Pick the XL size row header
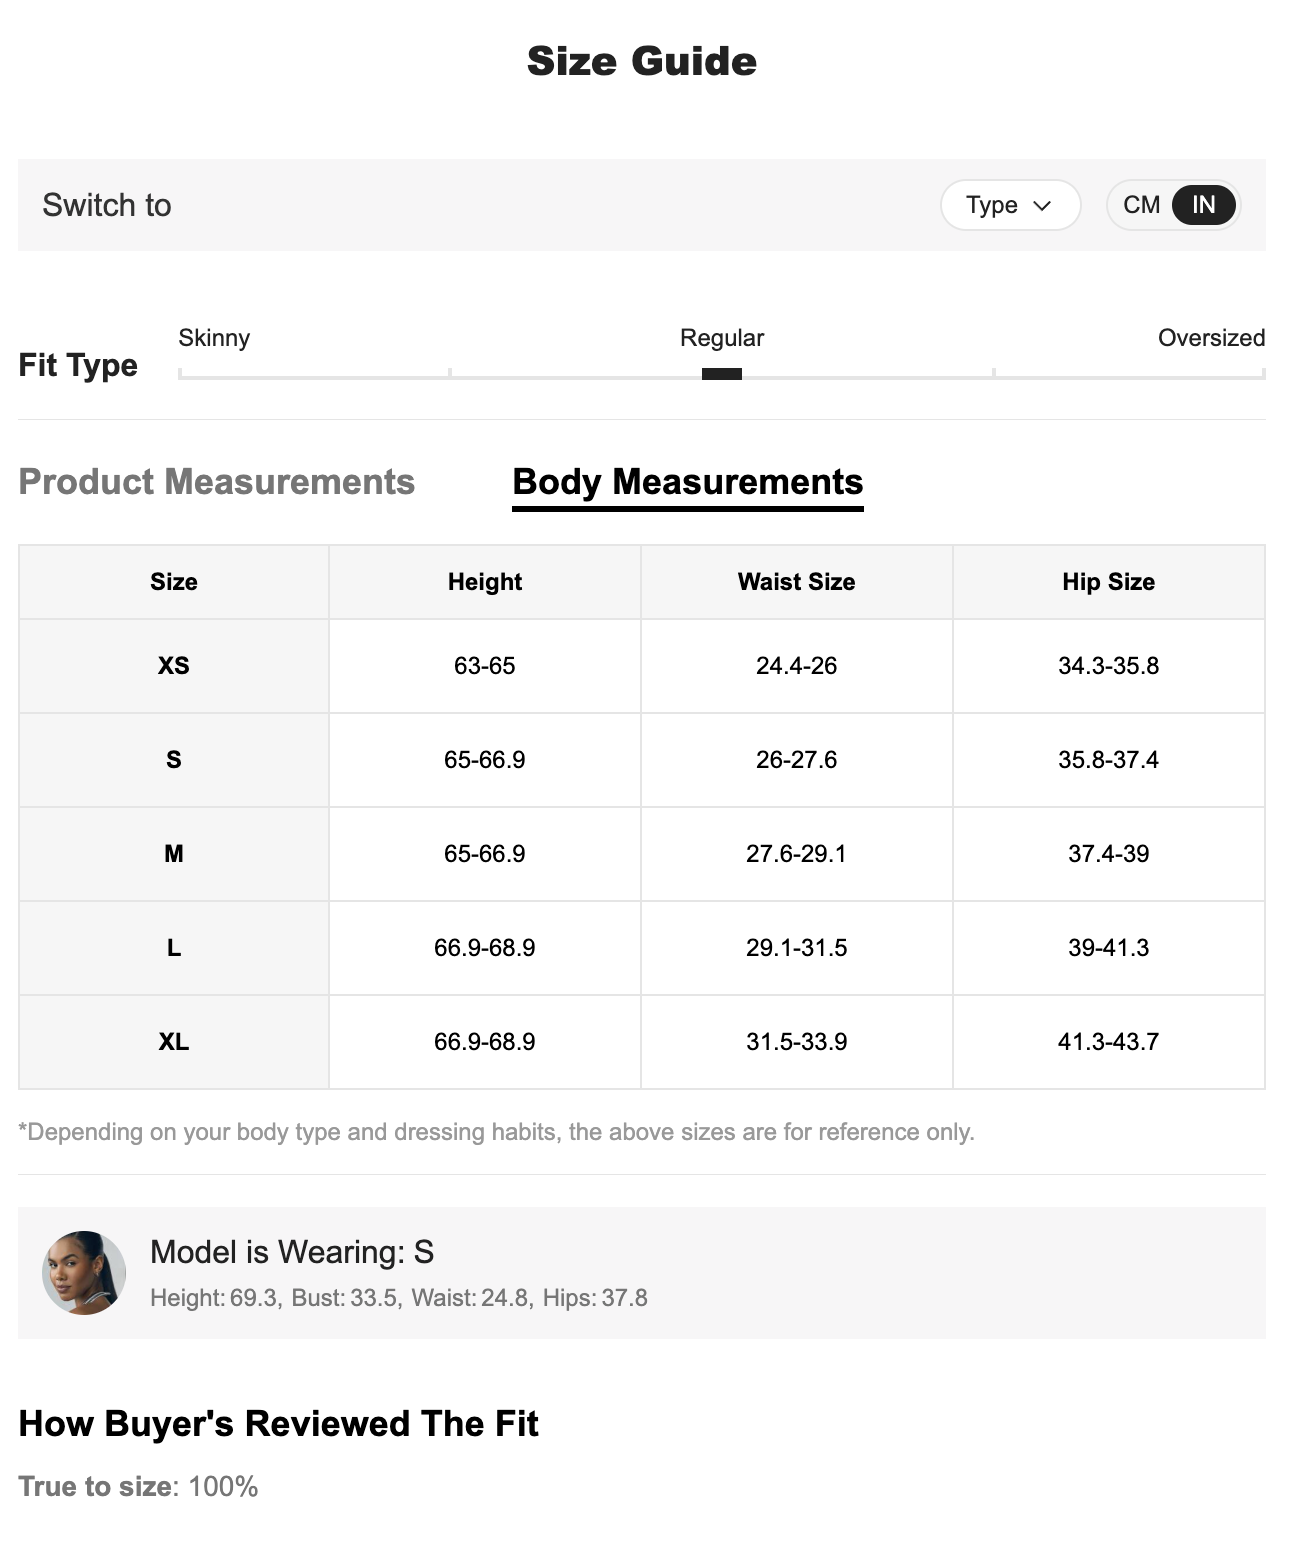 174,1042
